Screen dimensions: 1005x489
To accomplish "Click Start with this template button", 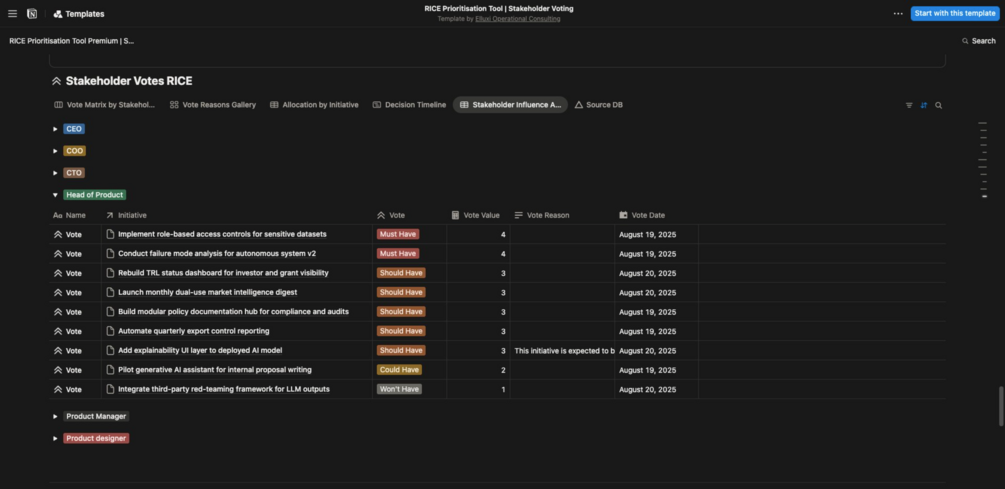I will pos(954,13).
